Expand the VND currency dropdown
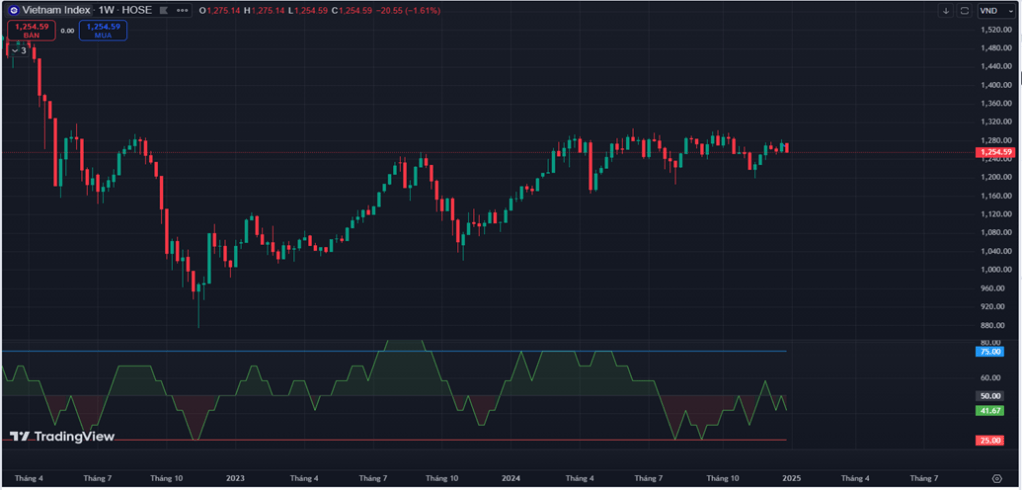Viewport: 1022px width, 490px height. (991, 10)
